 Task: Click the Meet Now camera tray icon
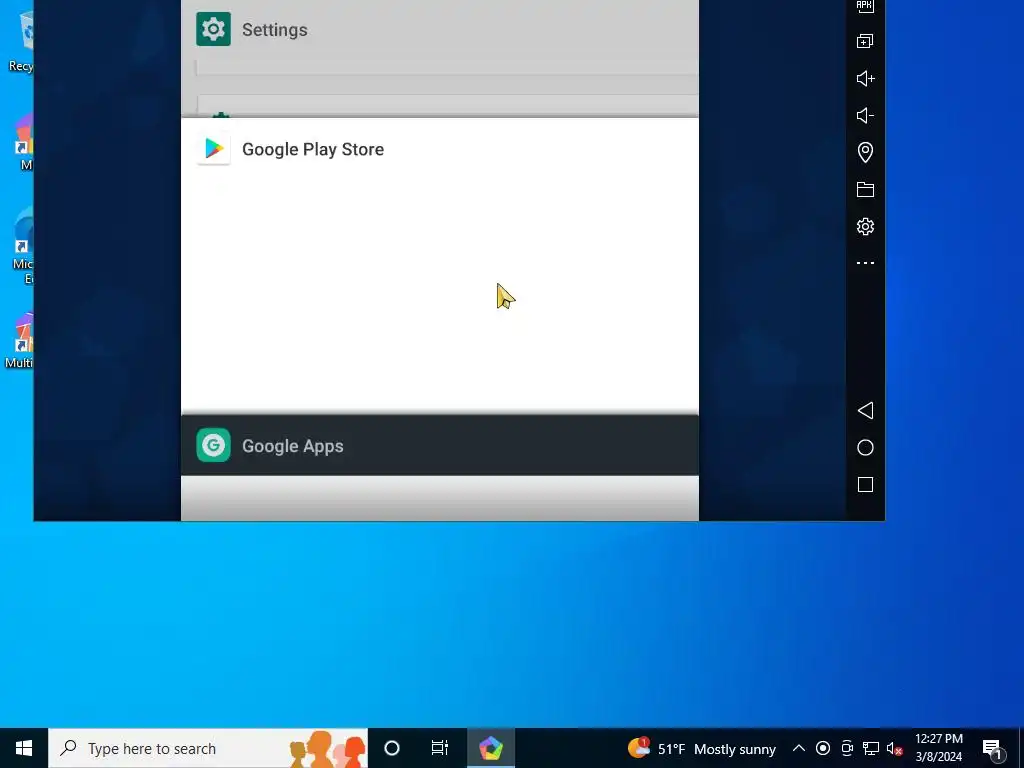pyautogui.click(x=846, y=748)
